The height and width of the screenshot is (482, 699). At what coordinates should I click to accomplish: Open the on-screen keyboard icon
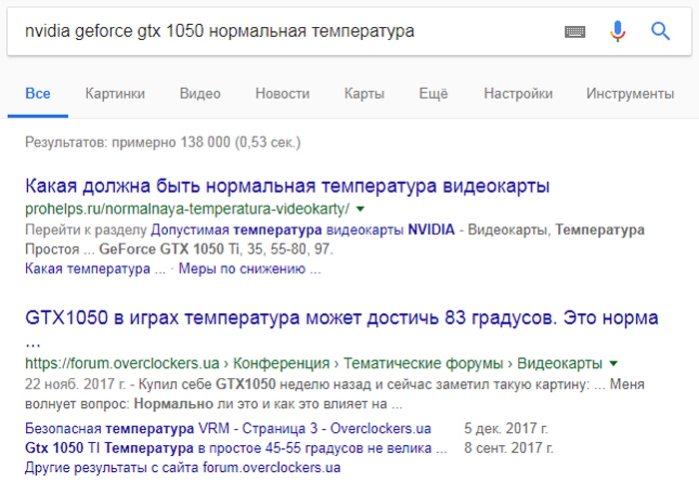[x=575, y=32]
